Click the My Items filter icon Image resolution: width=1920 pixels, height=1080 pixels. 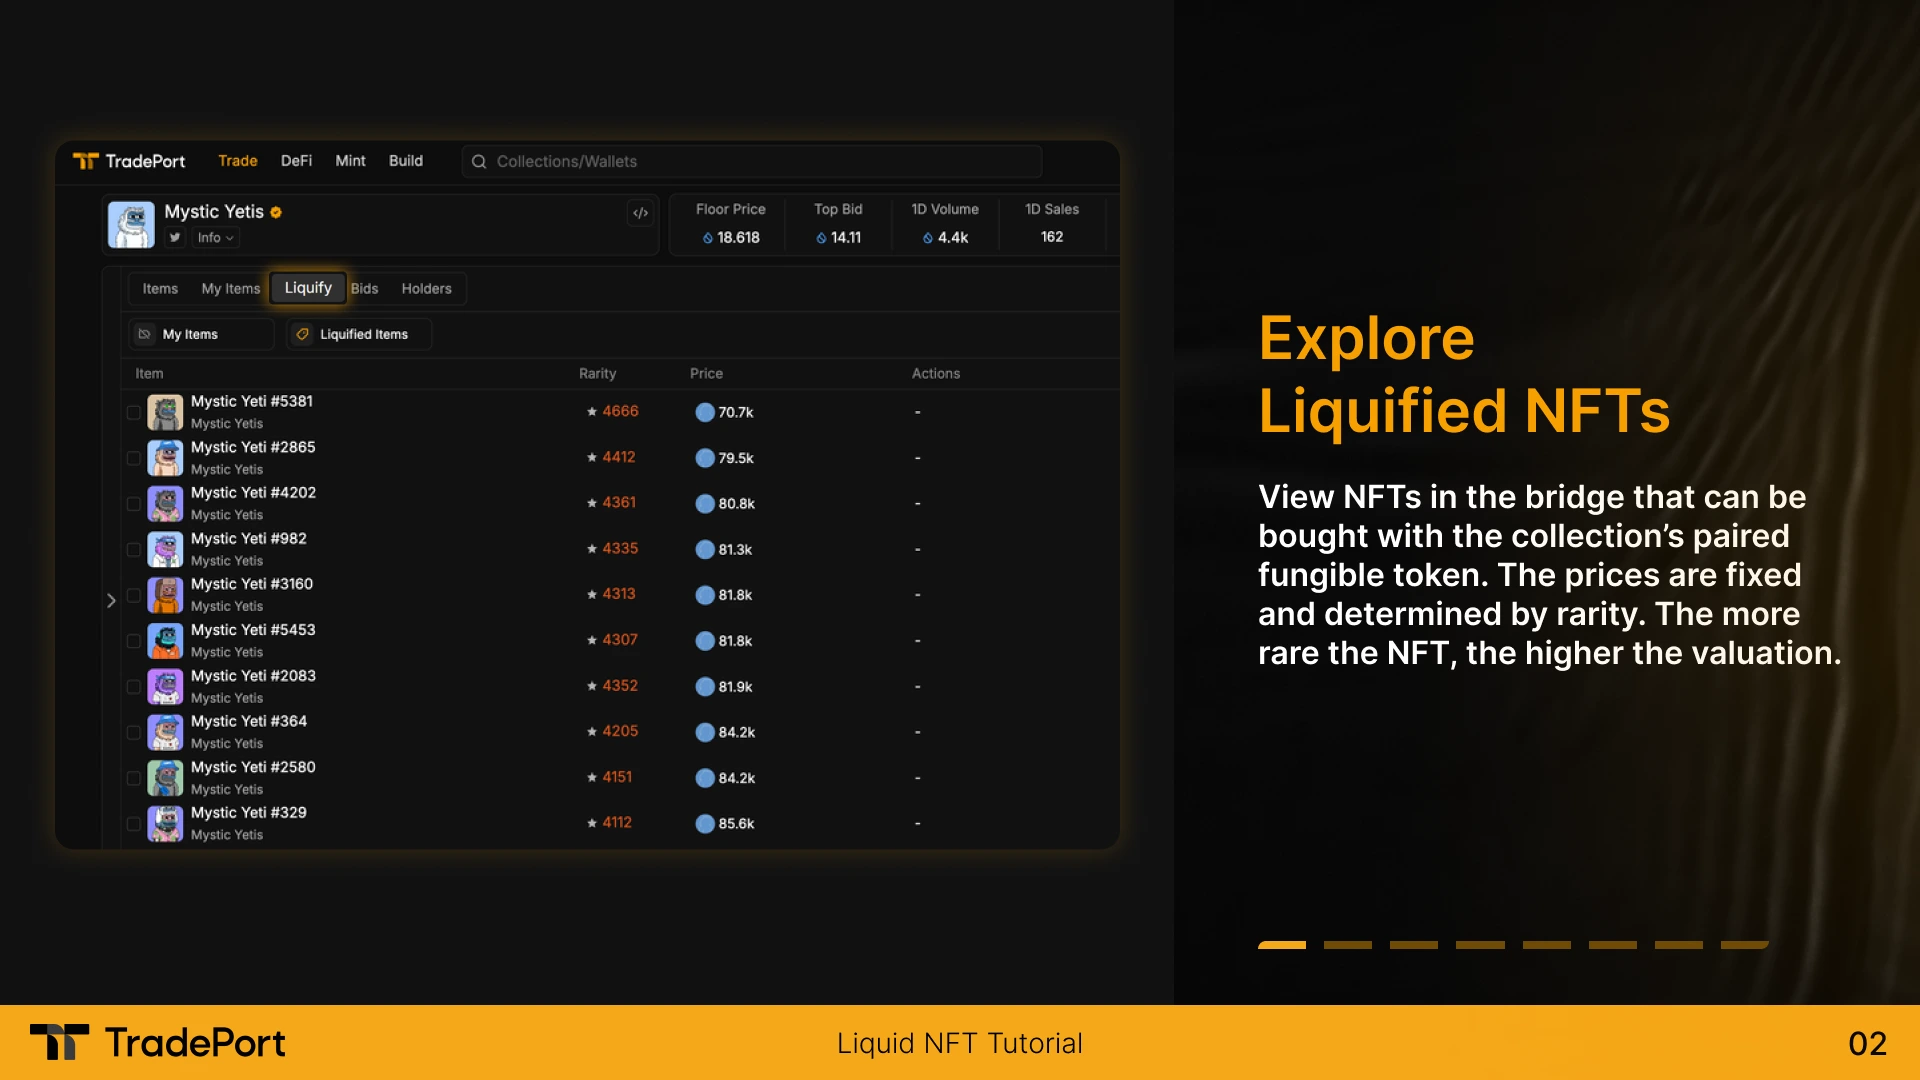click(x=145, y=334)
